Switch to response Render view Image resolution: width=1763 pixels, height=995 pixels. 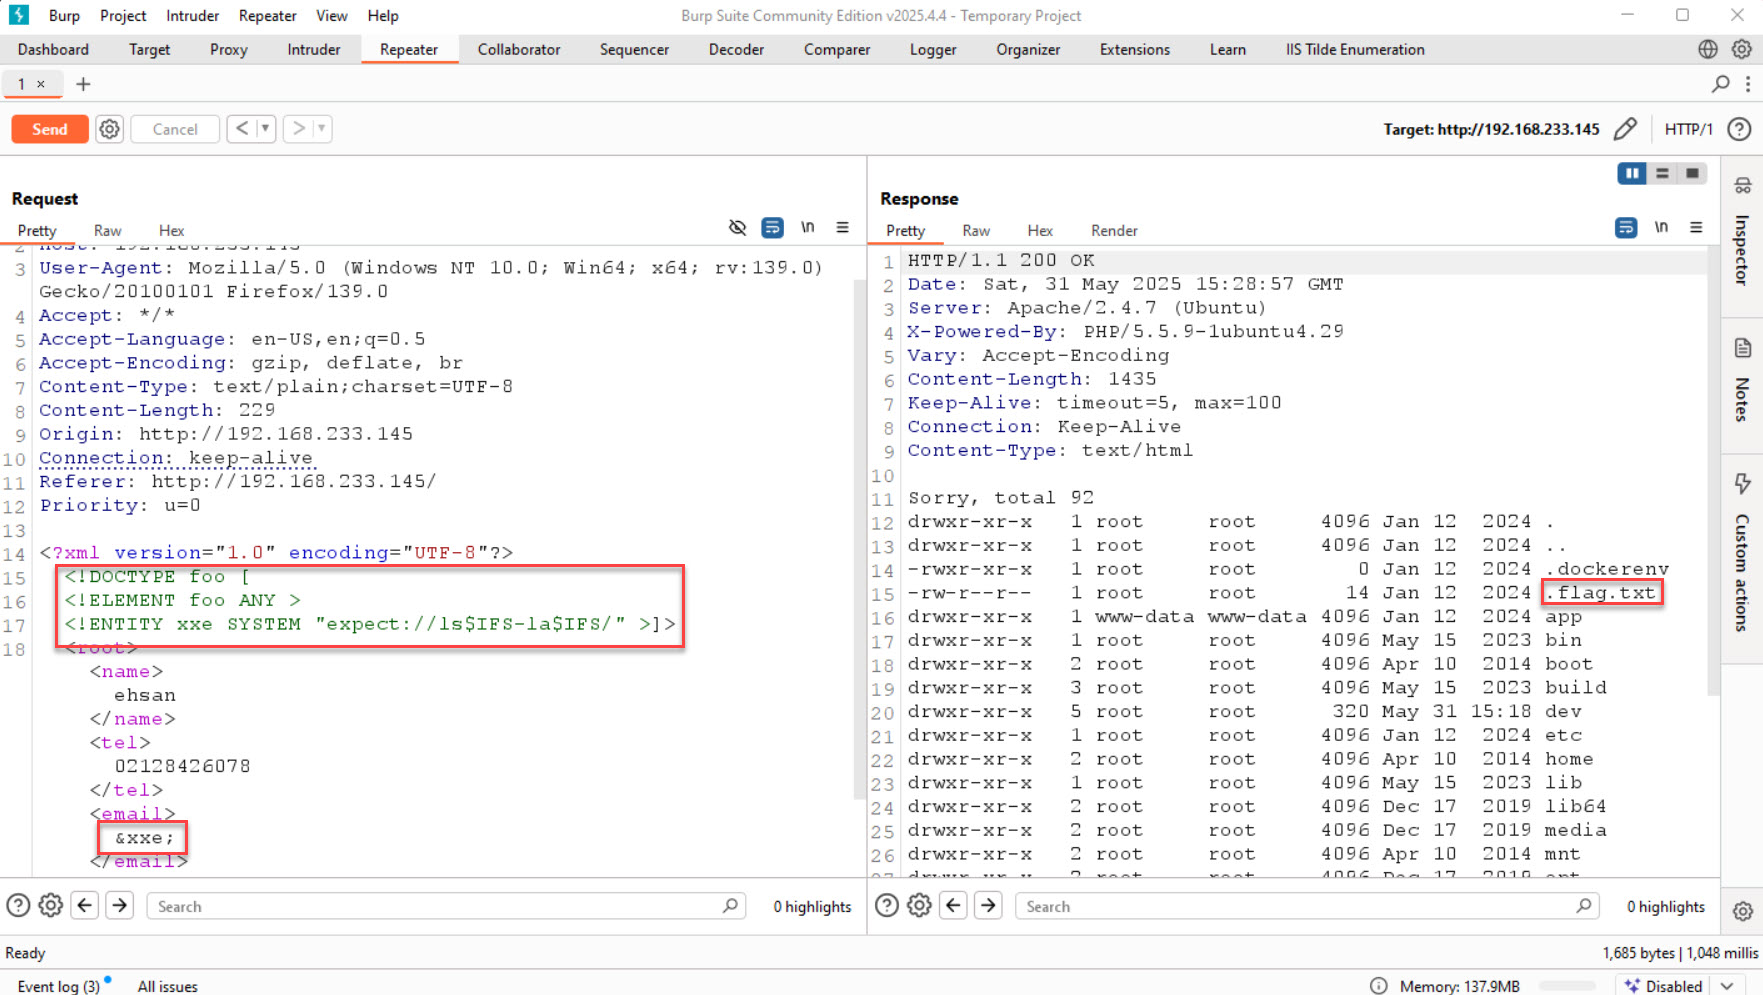click(1114, 230)
